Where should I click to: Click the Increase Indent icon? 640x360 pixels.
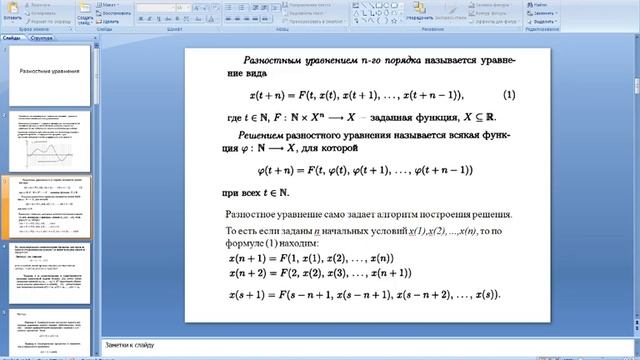[x=264, y=8]
